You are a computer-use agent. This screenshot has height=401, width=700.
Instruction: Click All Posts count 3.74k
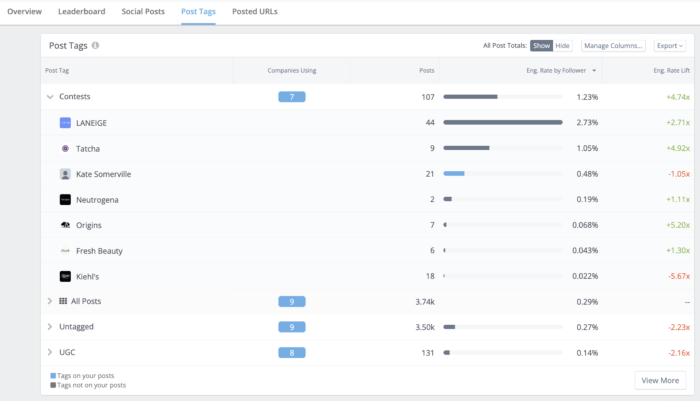[425, 302]
